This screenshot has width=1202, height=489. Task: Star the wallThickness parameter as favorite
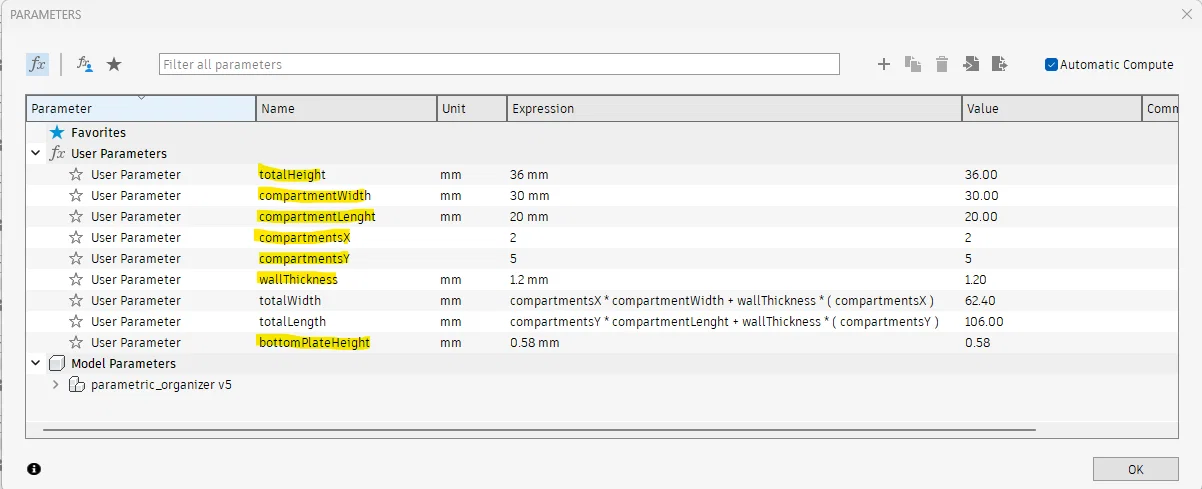point(76,280)
